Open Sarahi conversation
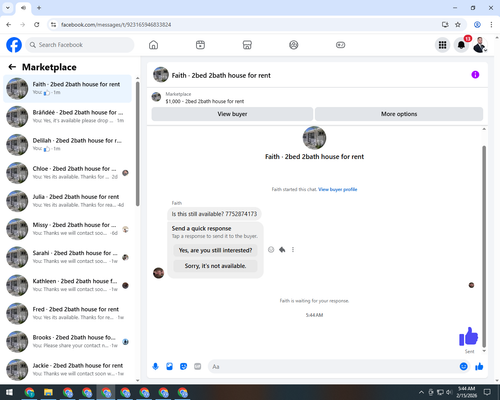 pyautogui.click(x=67, y=257)
